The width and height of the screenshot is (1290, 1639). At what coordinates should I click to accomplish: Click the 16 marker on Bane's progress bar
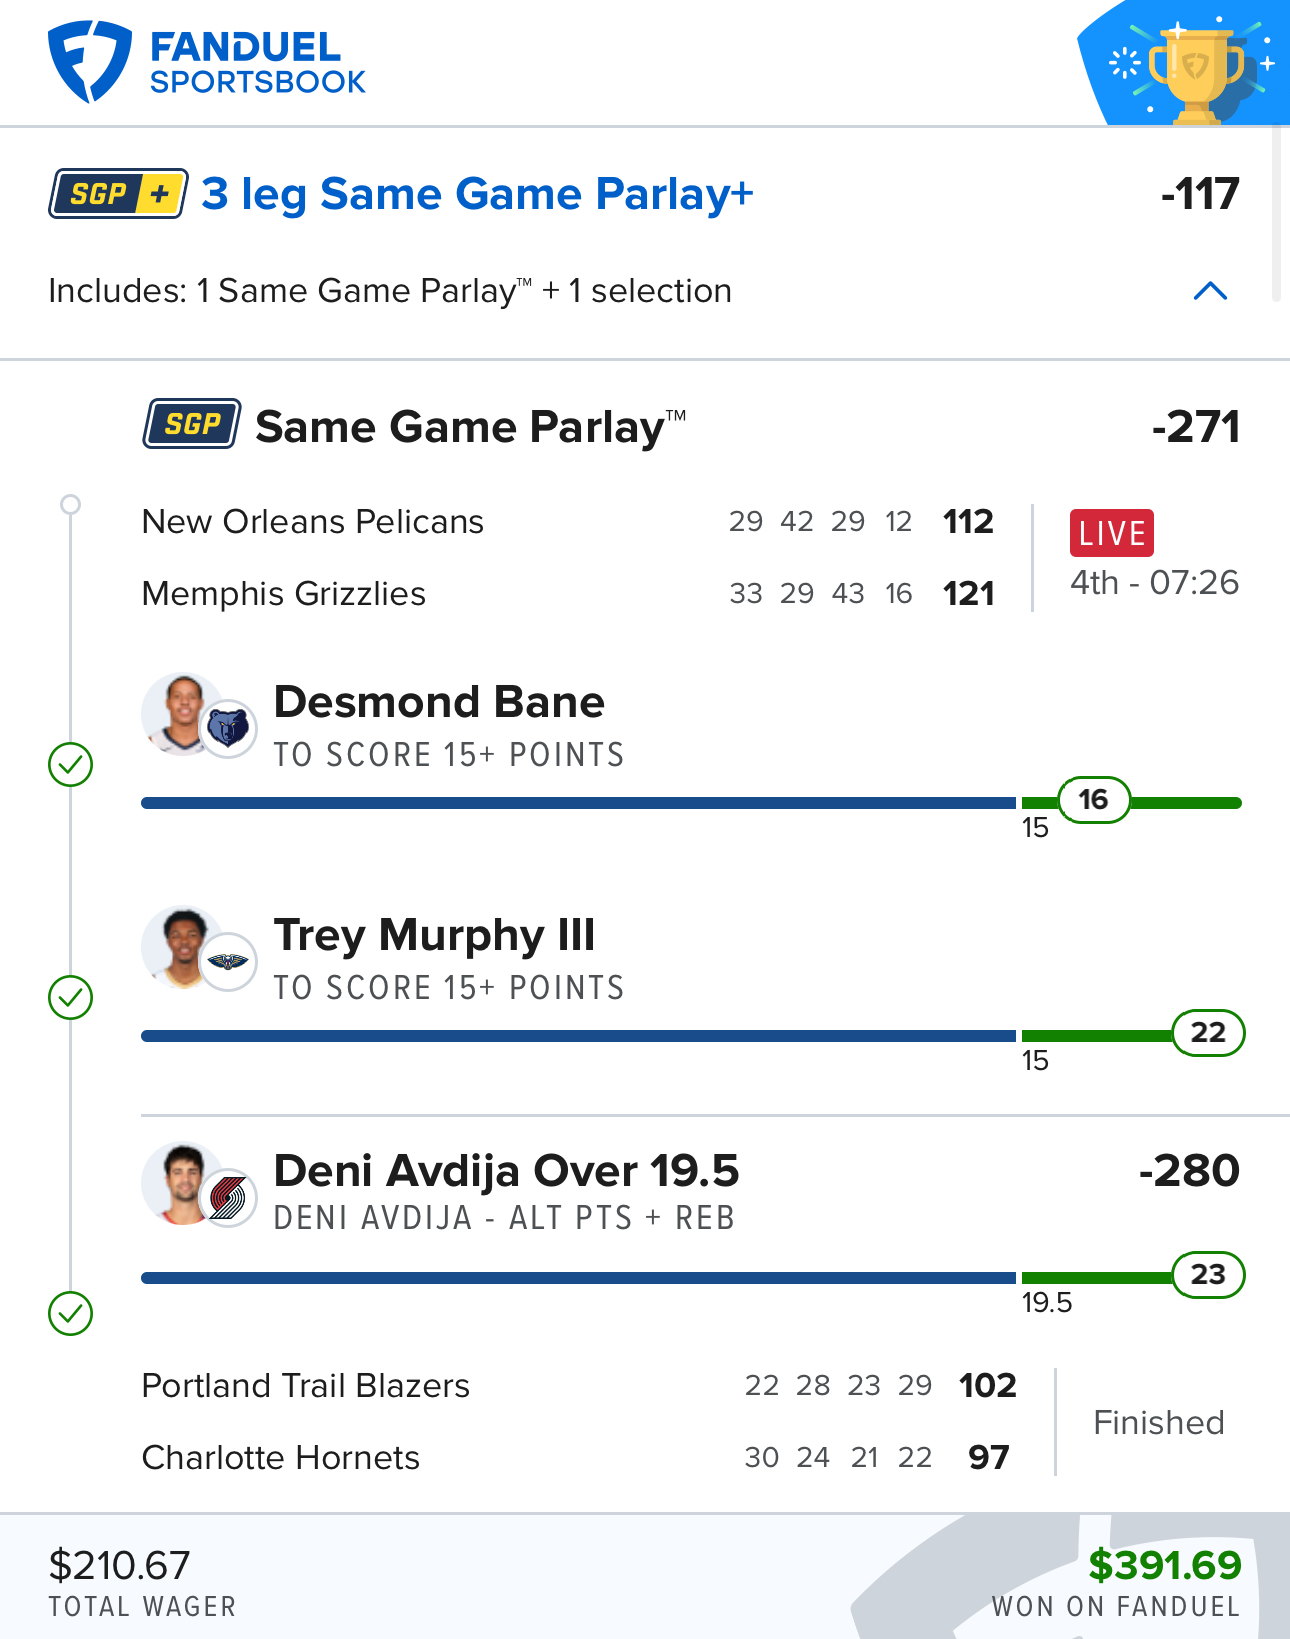(1094, 800)
